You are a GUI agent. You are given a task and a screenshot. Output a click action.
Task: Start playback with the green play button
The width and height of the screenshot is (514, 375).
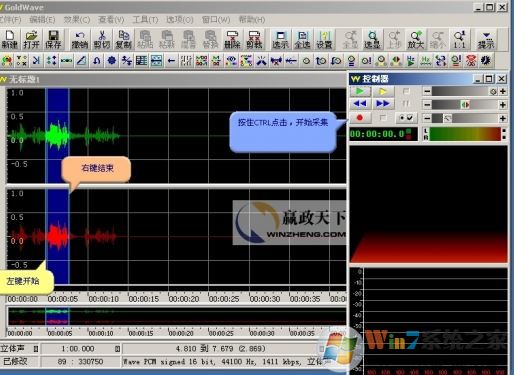[360, 91]
